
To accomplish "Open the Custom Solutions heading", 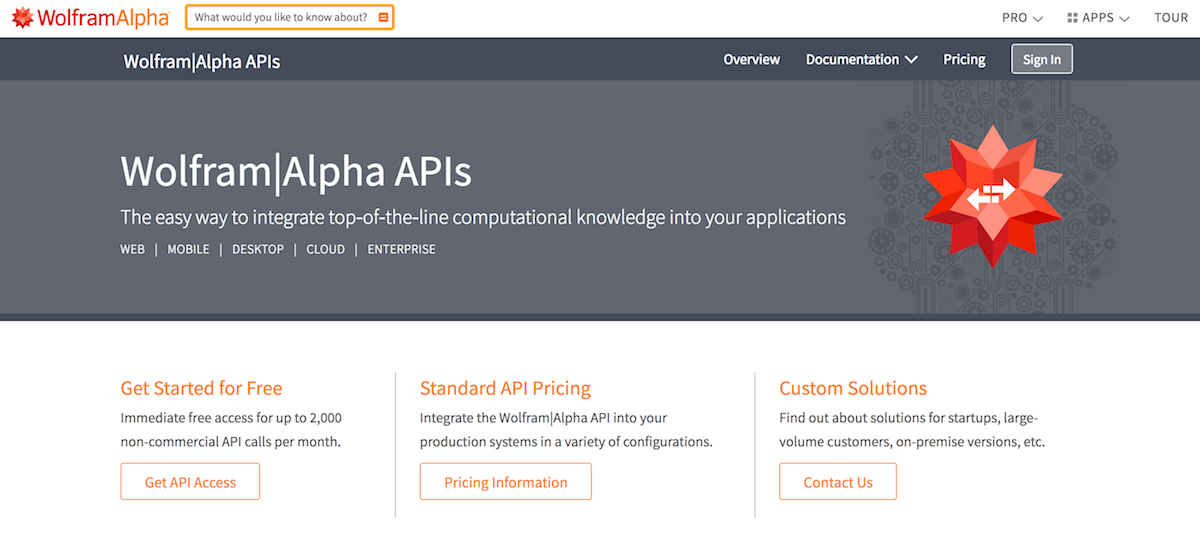I will pyautogui.click(x=853, y=388).
